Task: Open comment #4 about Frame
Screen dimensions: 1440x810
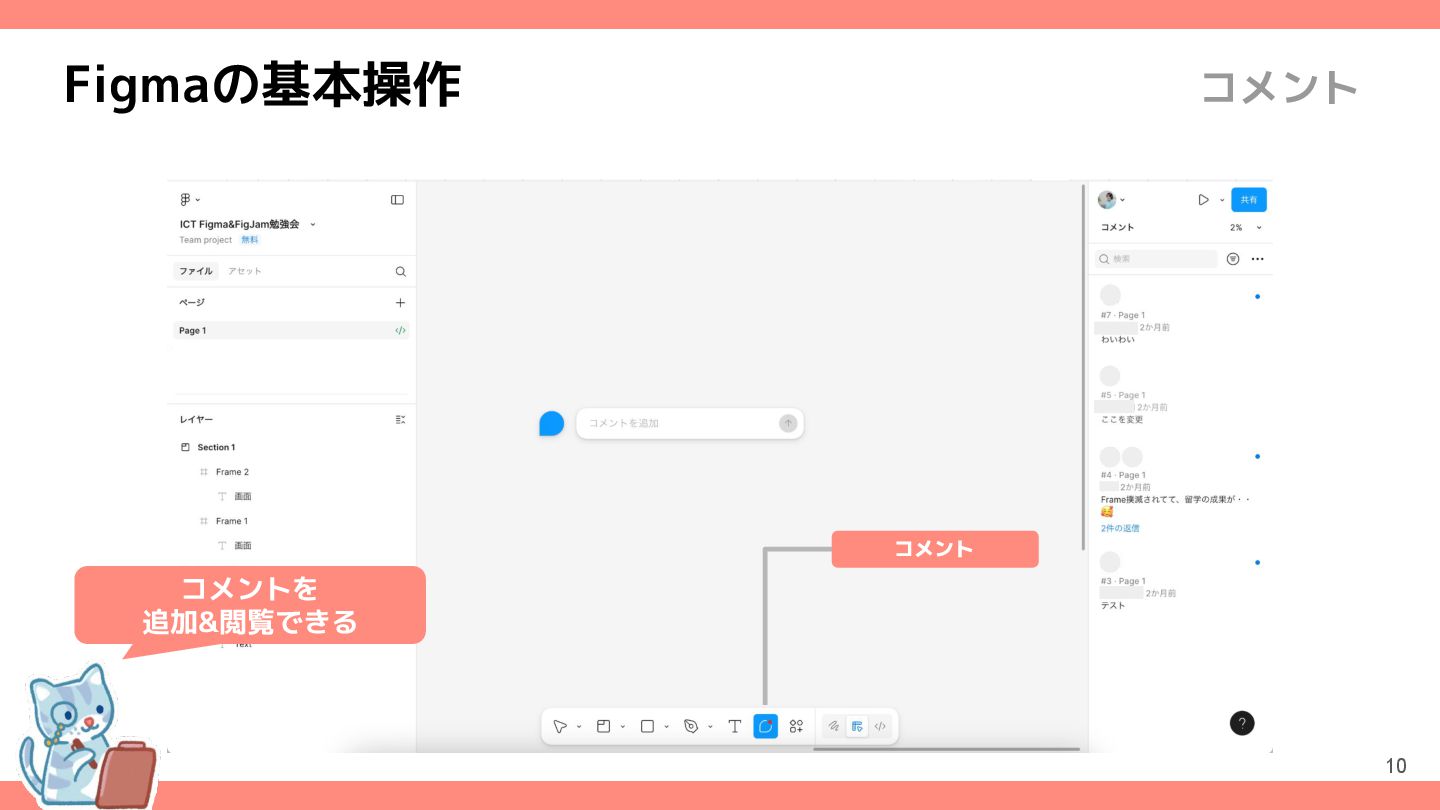Action: coord(1180,490)
